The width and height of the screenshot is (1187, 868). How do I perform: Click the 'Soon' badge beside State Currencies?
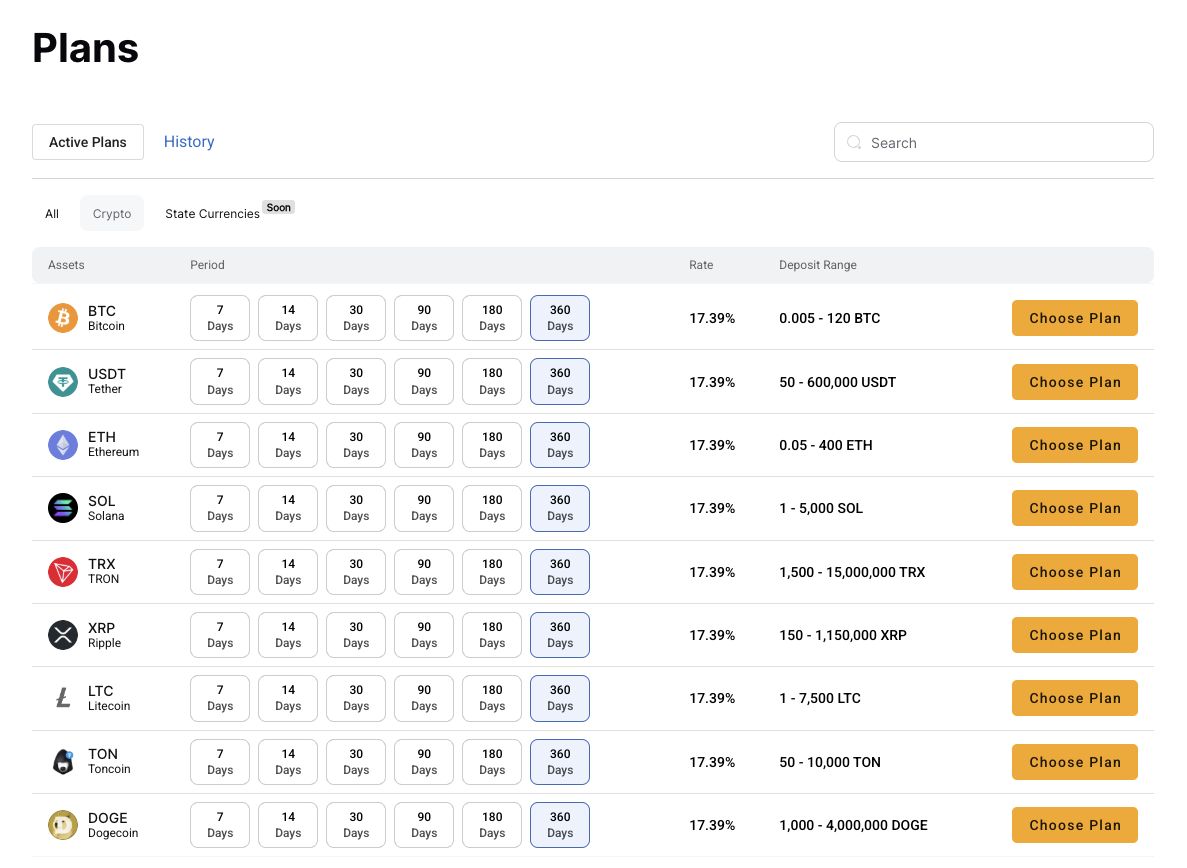tap(279, 207)
